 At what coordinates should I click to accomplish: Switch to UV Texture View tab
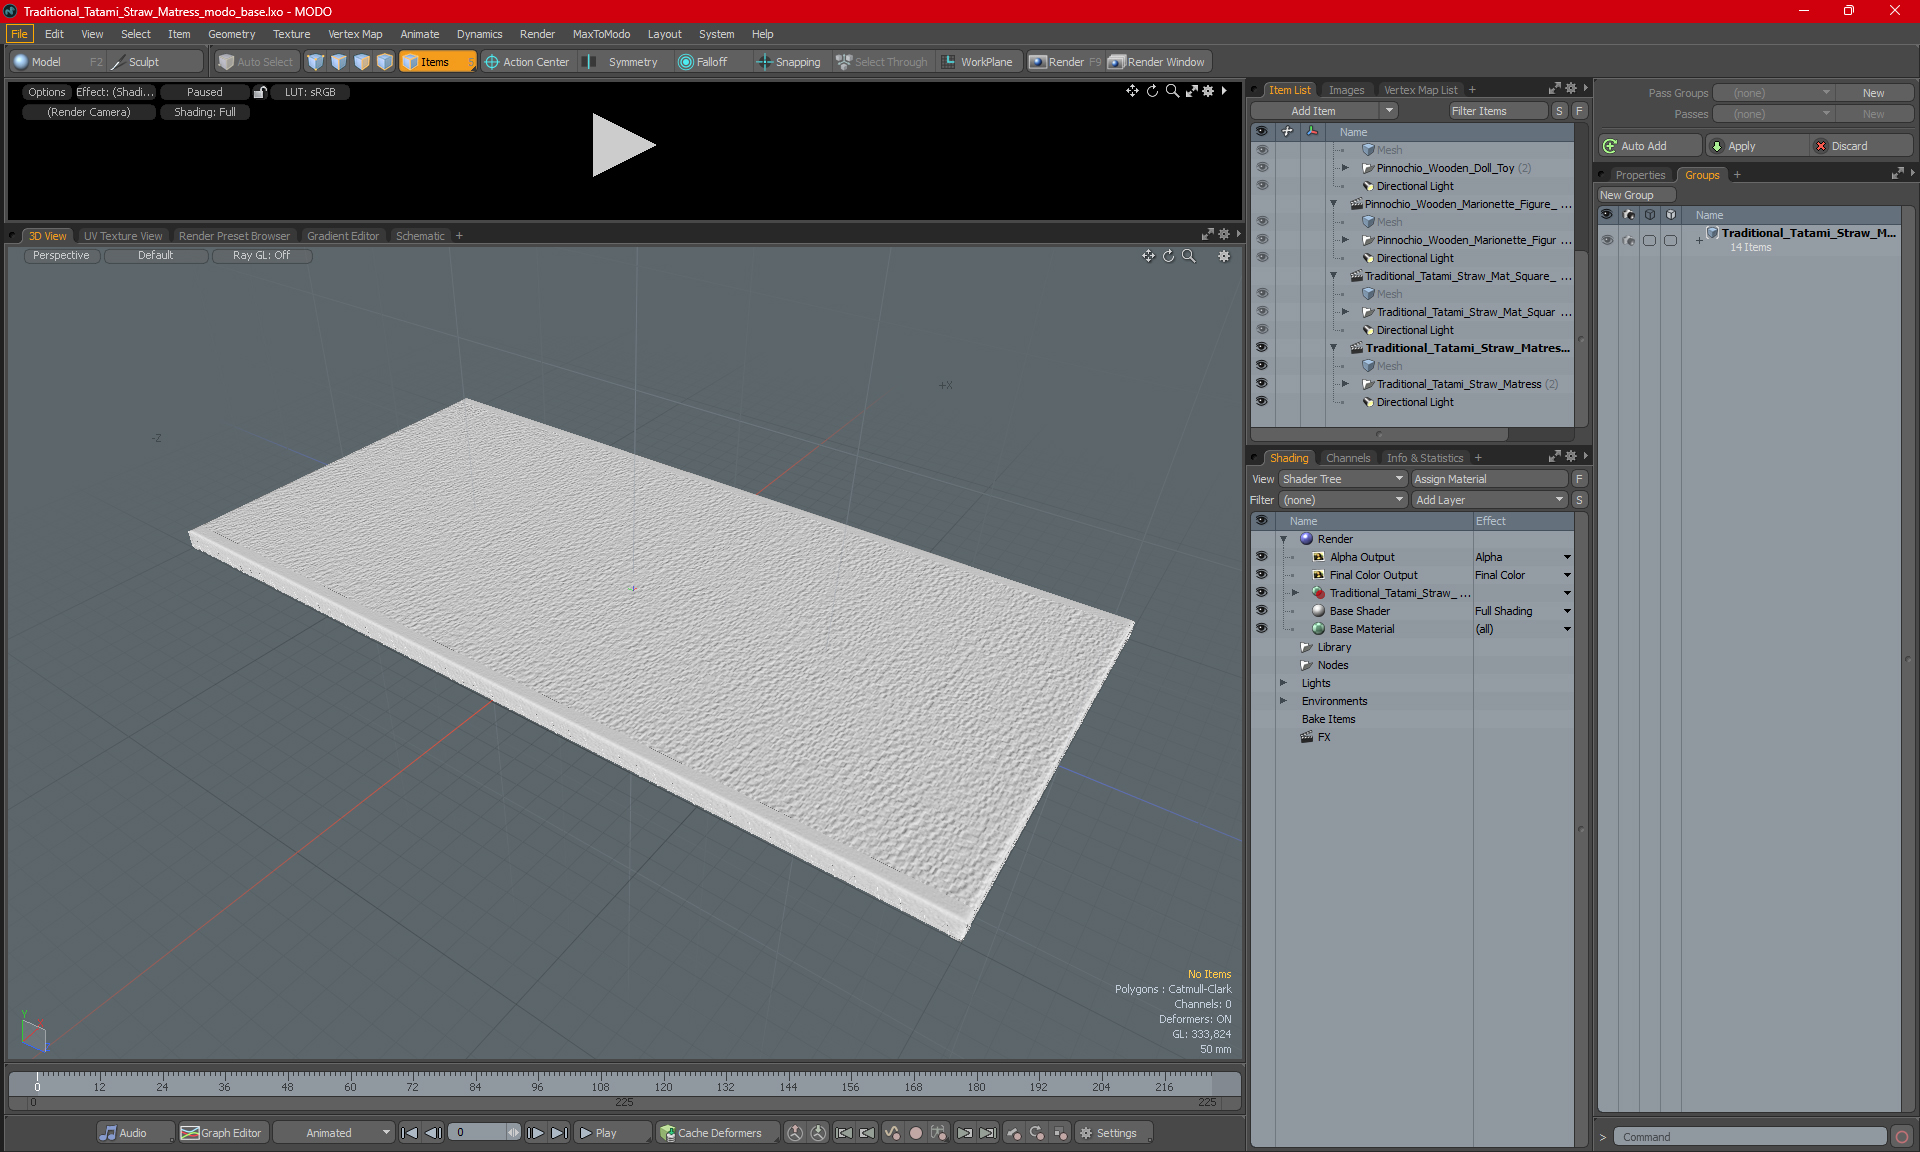pos(123,236)
